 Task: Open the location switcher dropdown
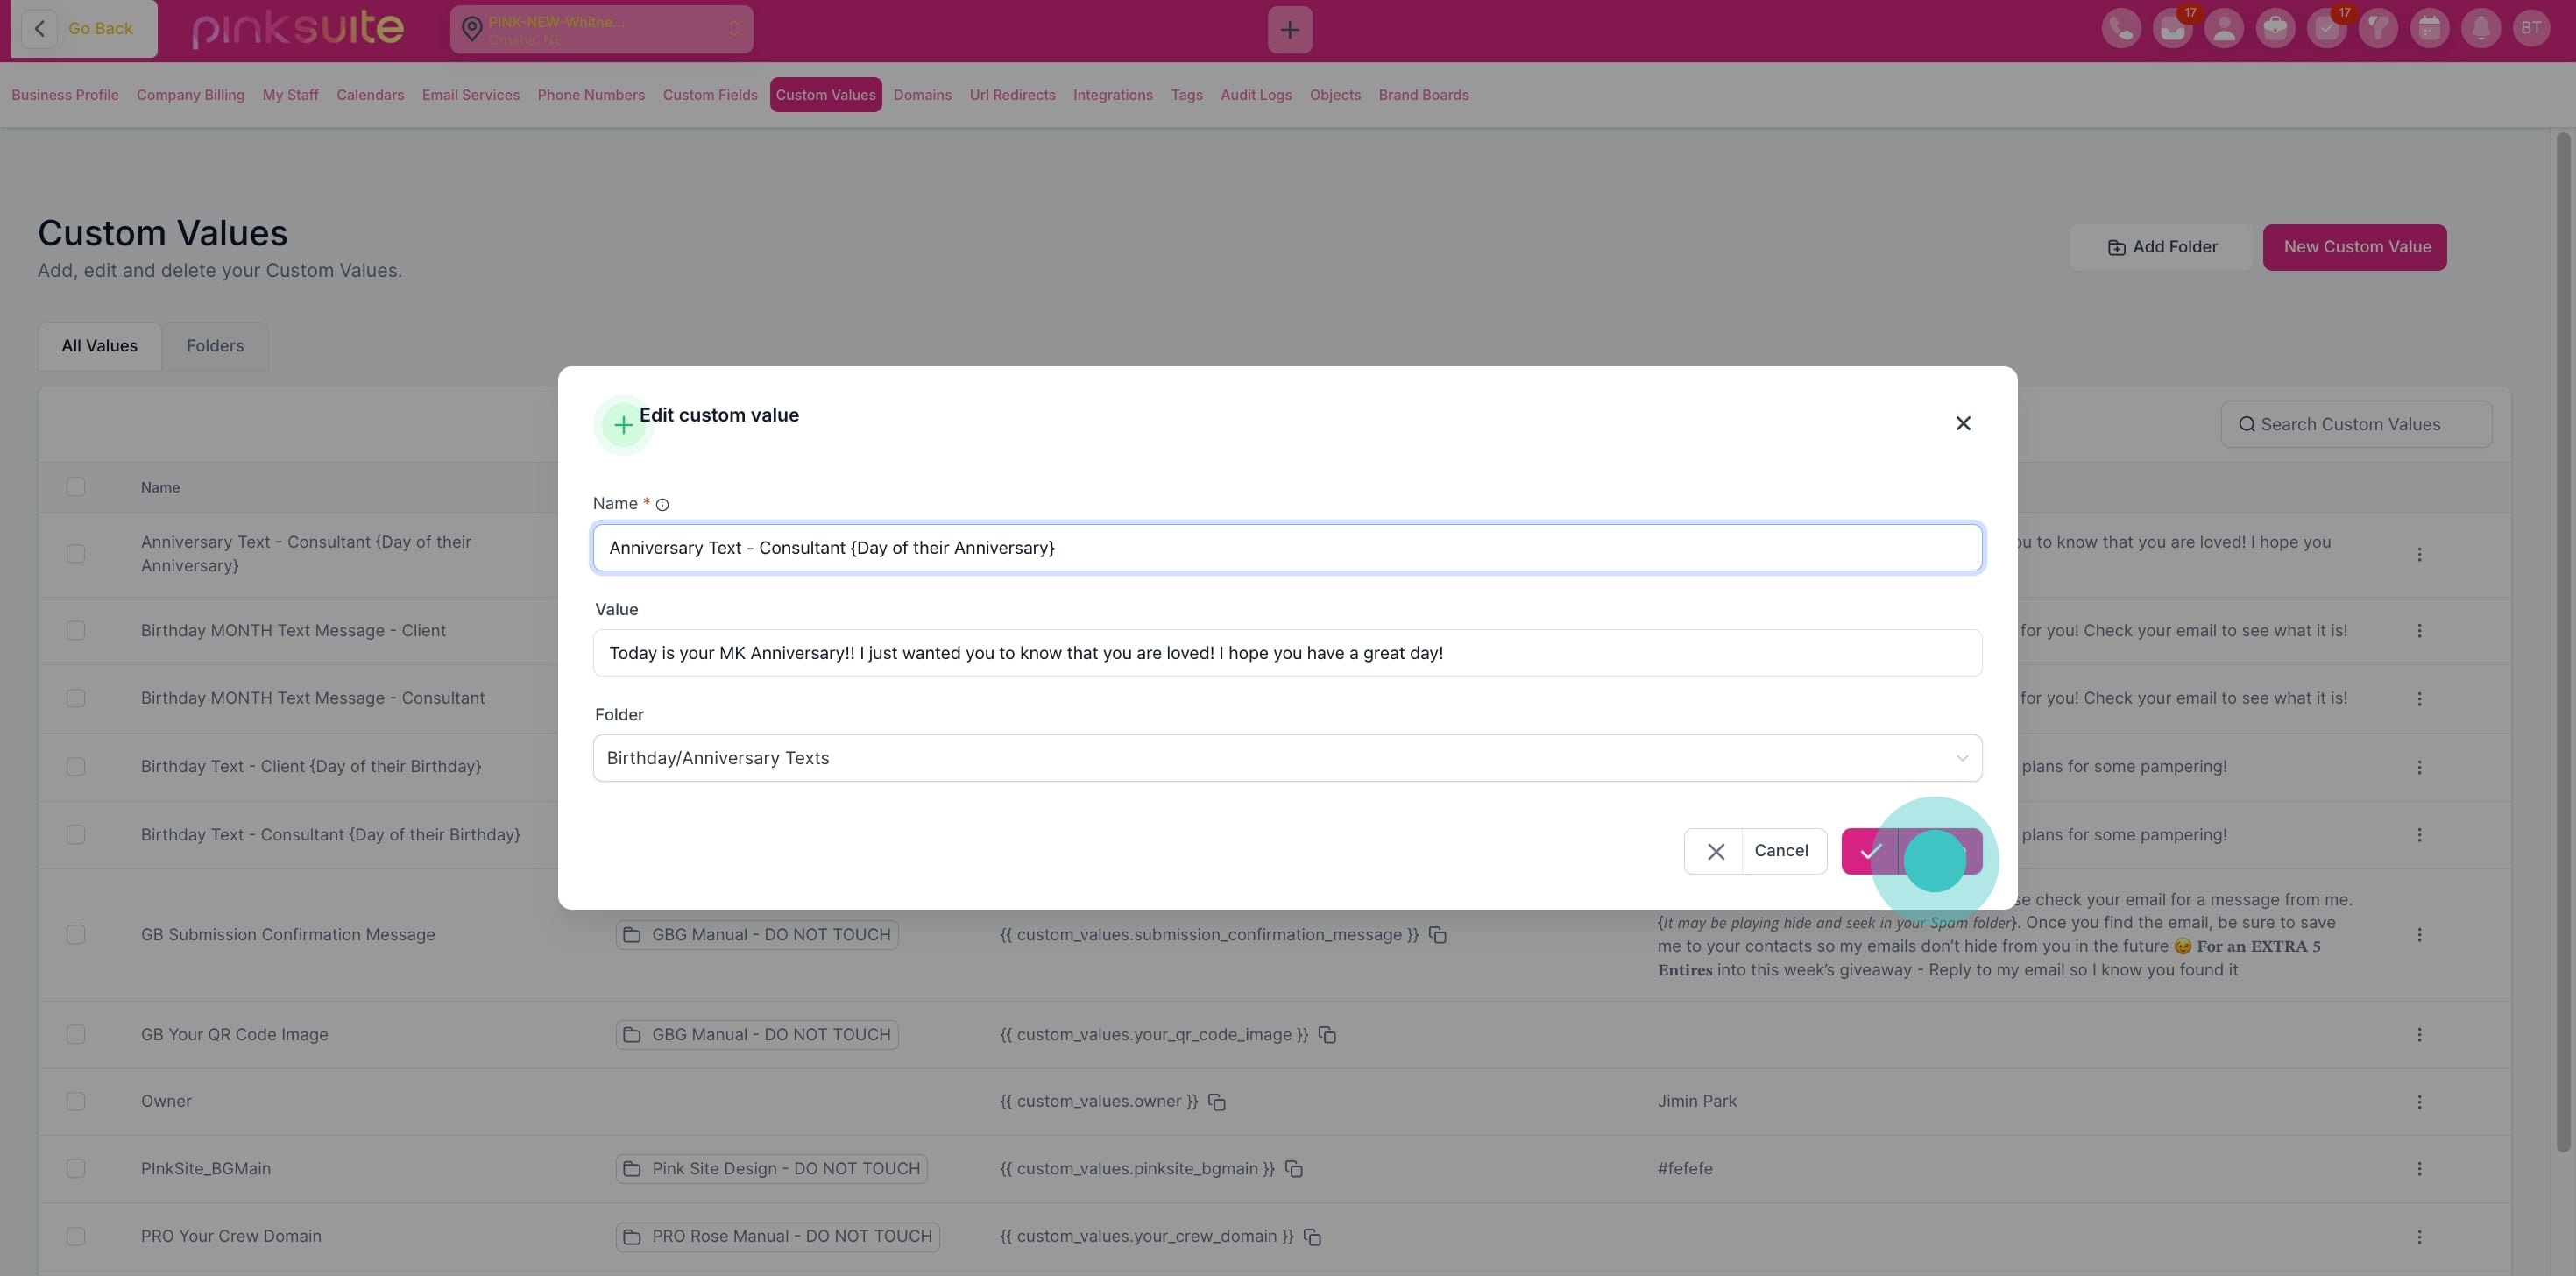601,30
